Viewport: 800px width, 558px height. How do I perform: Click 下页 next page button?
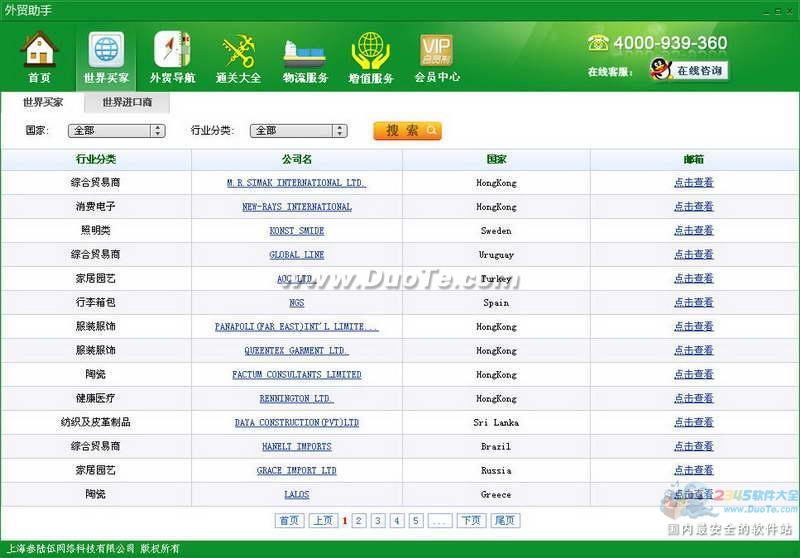pos(471,520)
